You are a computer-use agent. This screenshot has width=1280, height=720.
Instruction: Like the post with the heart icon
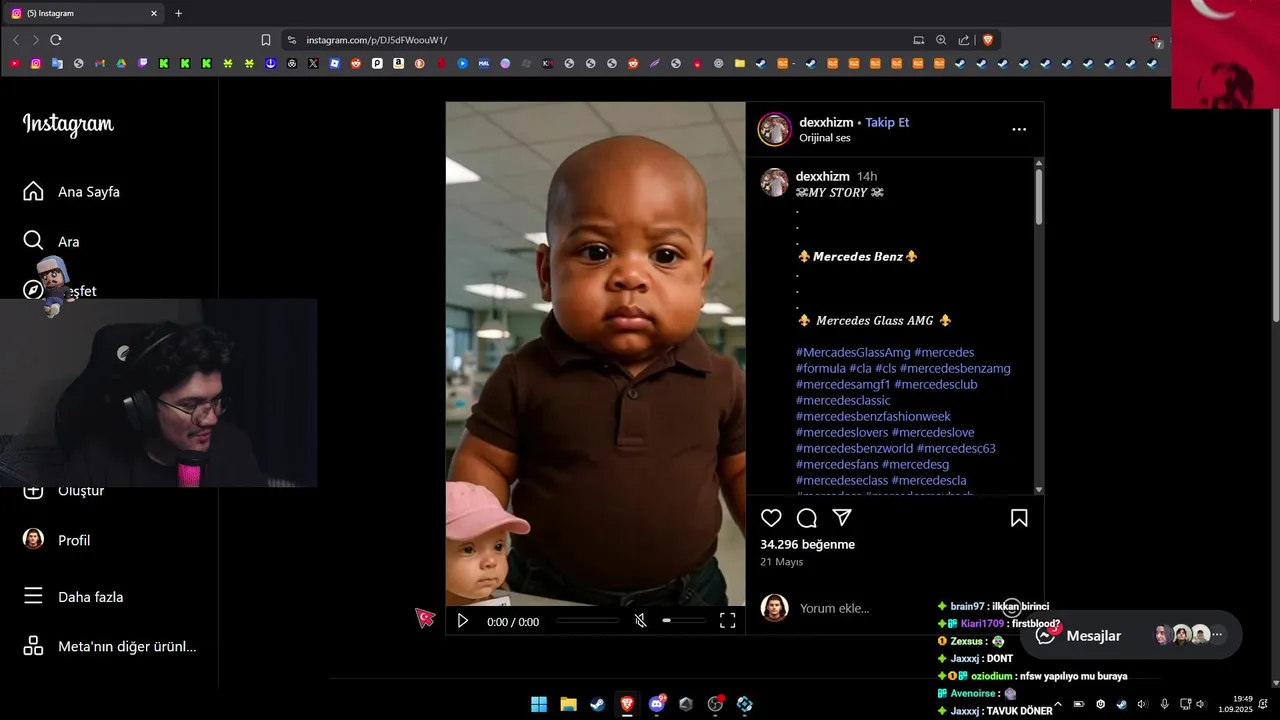(x=771, y=518)
